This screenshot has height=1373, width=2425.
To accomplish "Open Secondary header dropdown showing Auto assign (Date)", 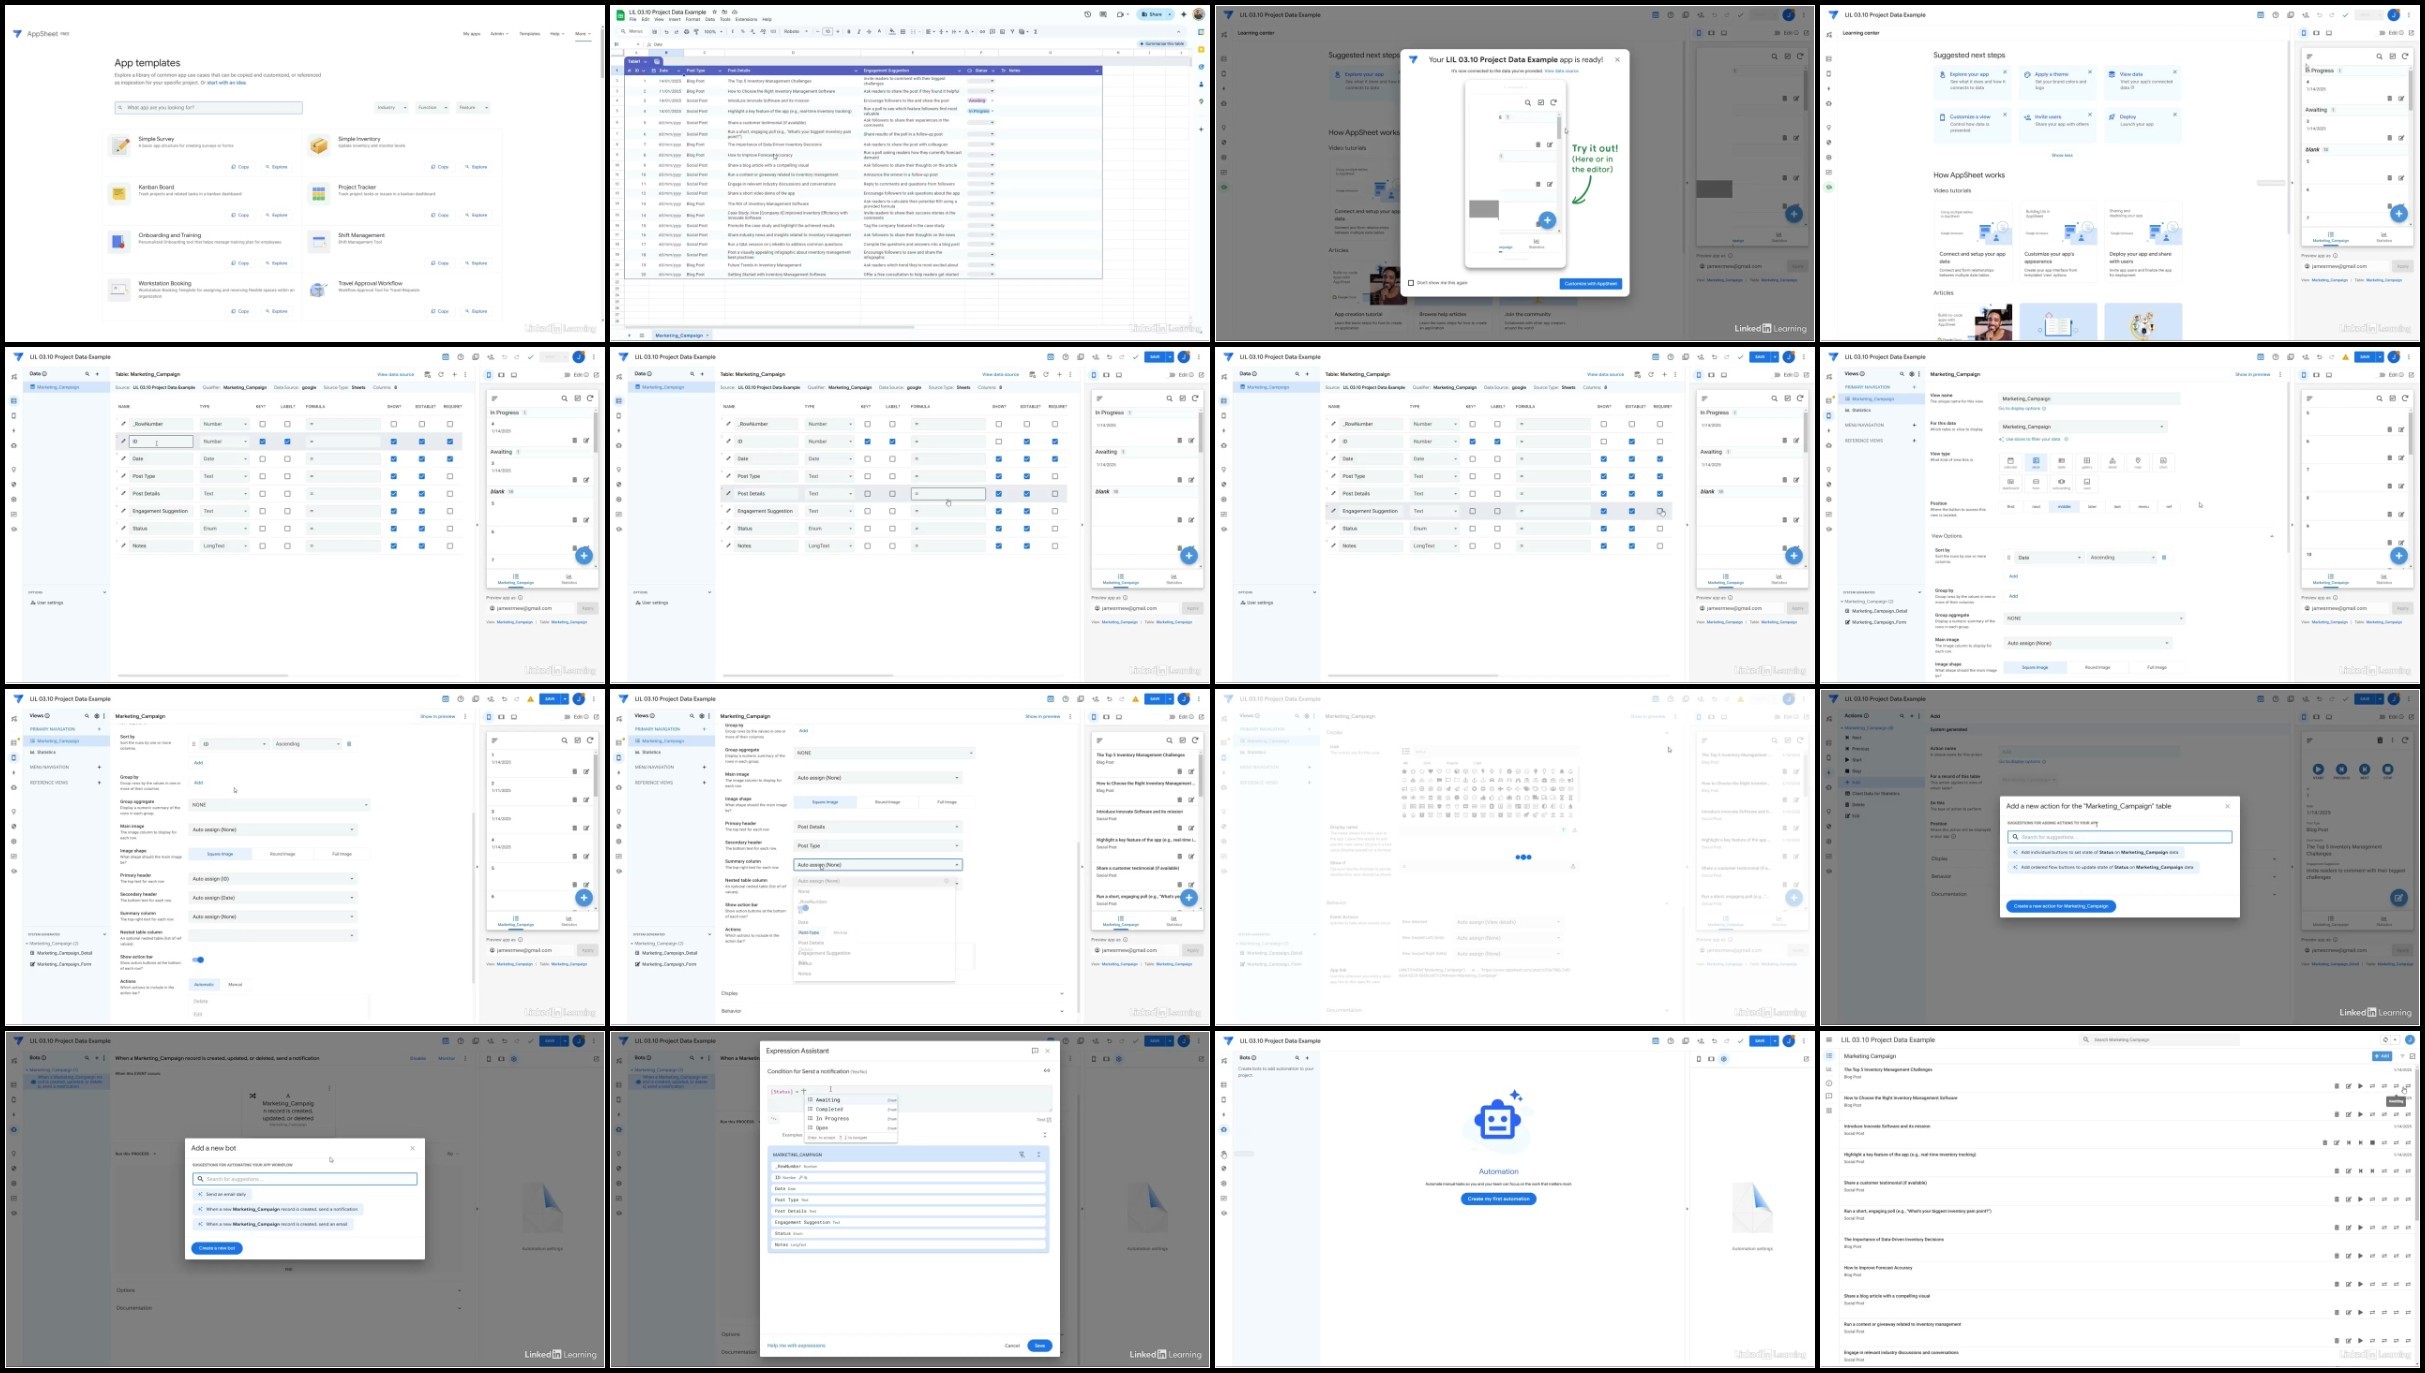I will tap(272, 898).
